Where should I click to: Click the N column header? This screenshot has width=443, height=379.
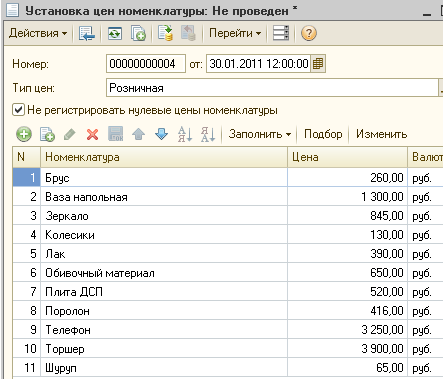pos(26,157)
